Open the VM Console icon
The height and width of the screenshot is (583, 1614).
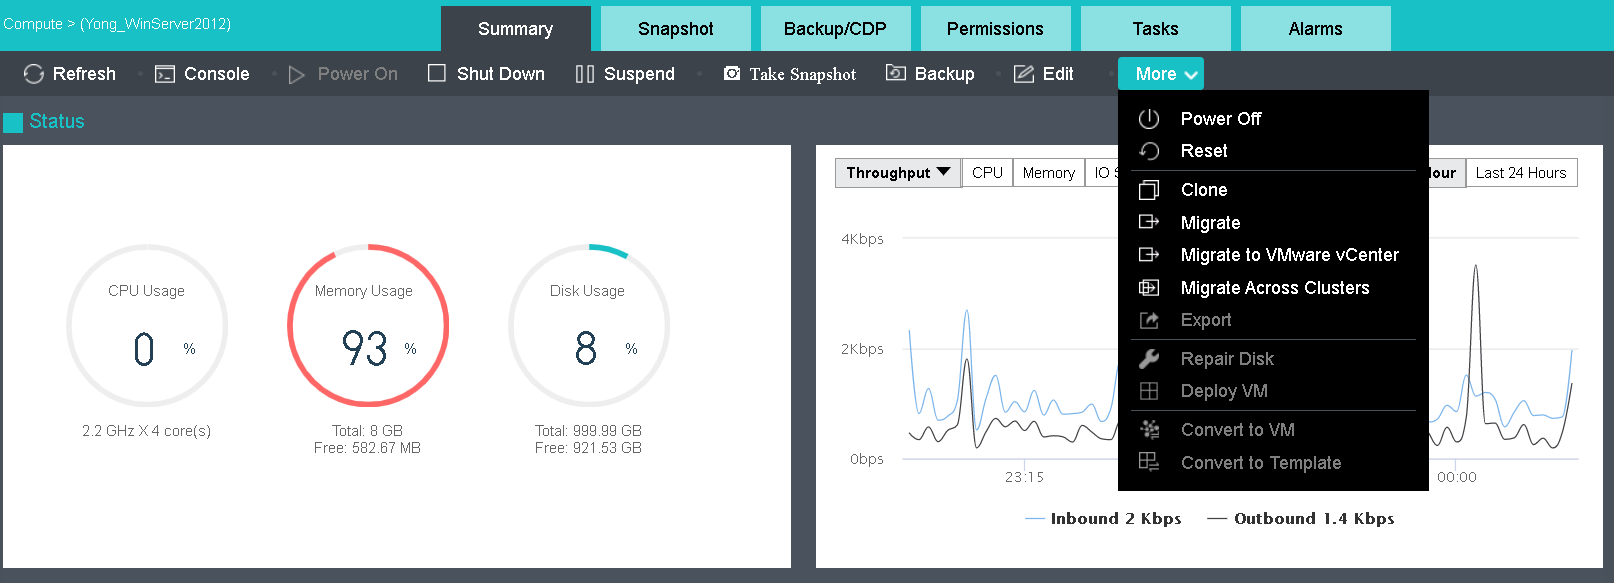pos(165,74)
